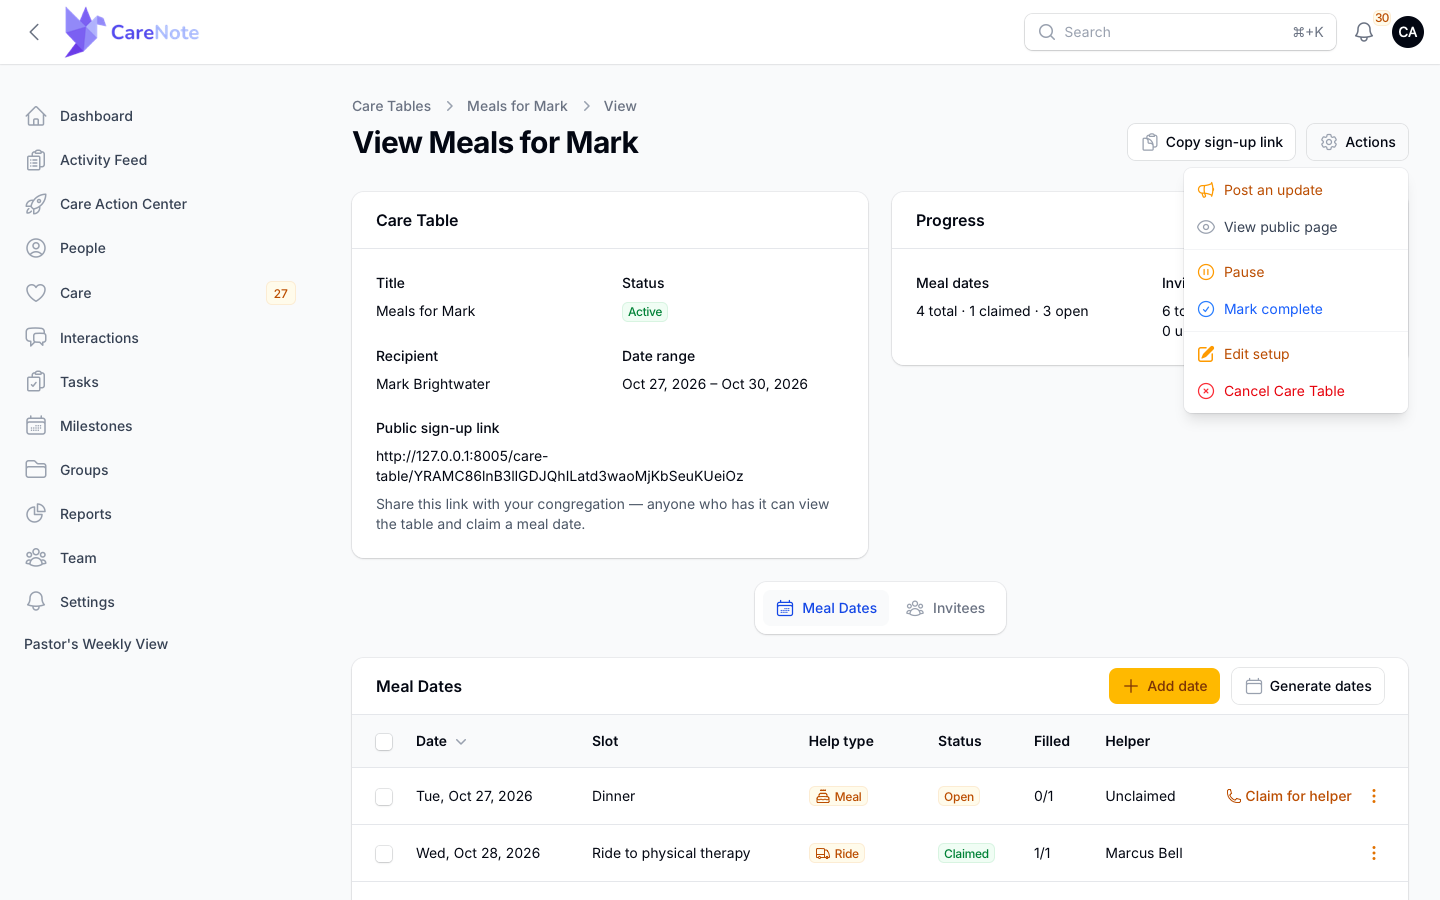
Task: Check the Wed, Oct 28 row checkbox
Action: 384,854
